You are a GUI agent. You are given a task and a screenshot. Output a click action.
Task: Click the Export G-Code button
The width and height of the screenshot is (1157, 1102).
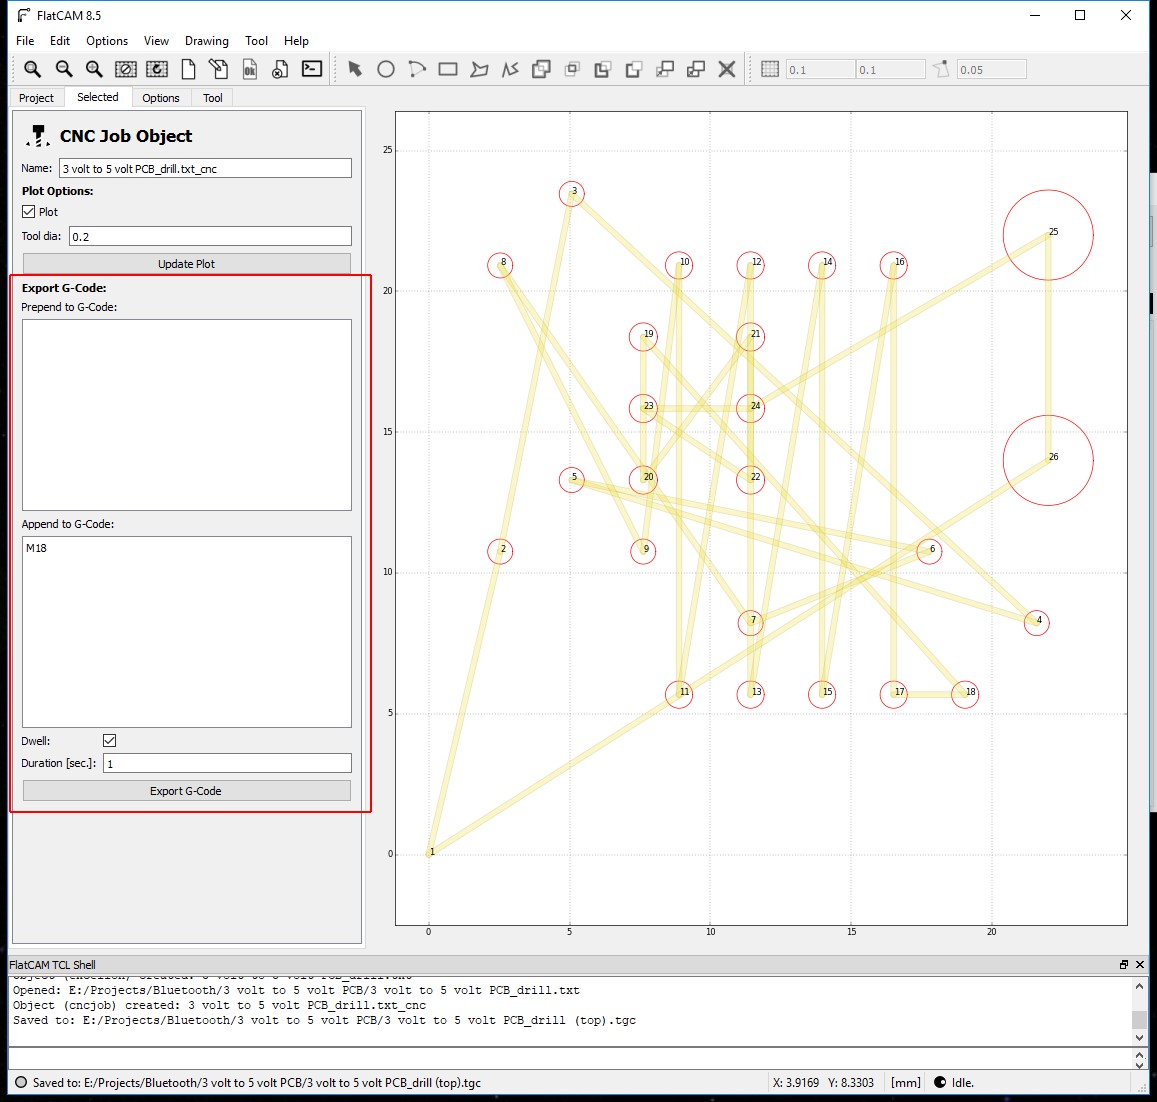tap(187, 791)
